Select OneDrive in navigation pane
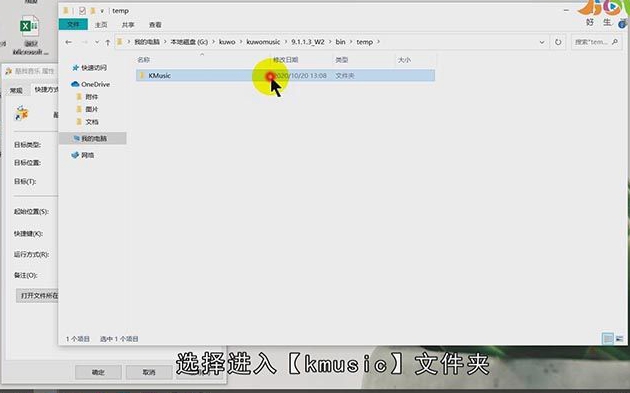The image size is (630, 393). pyautogui.click(x=90, y=84)
